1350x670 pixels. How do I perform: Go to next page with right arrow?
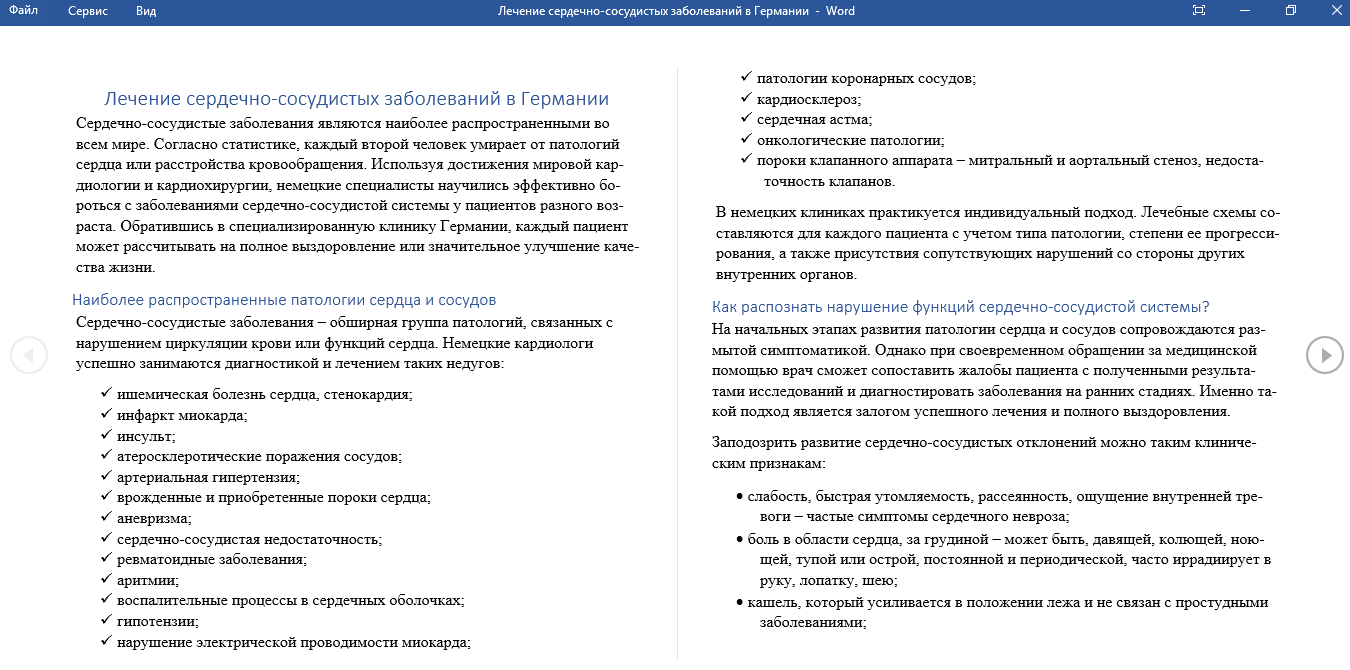(1325, 354)
